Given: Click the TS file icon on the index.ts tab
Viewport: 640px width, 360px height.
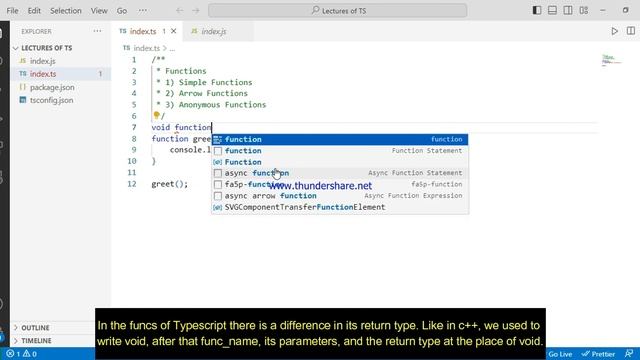Looking at the screenshot, I should tap(123, 31).
